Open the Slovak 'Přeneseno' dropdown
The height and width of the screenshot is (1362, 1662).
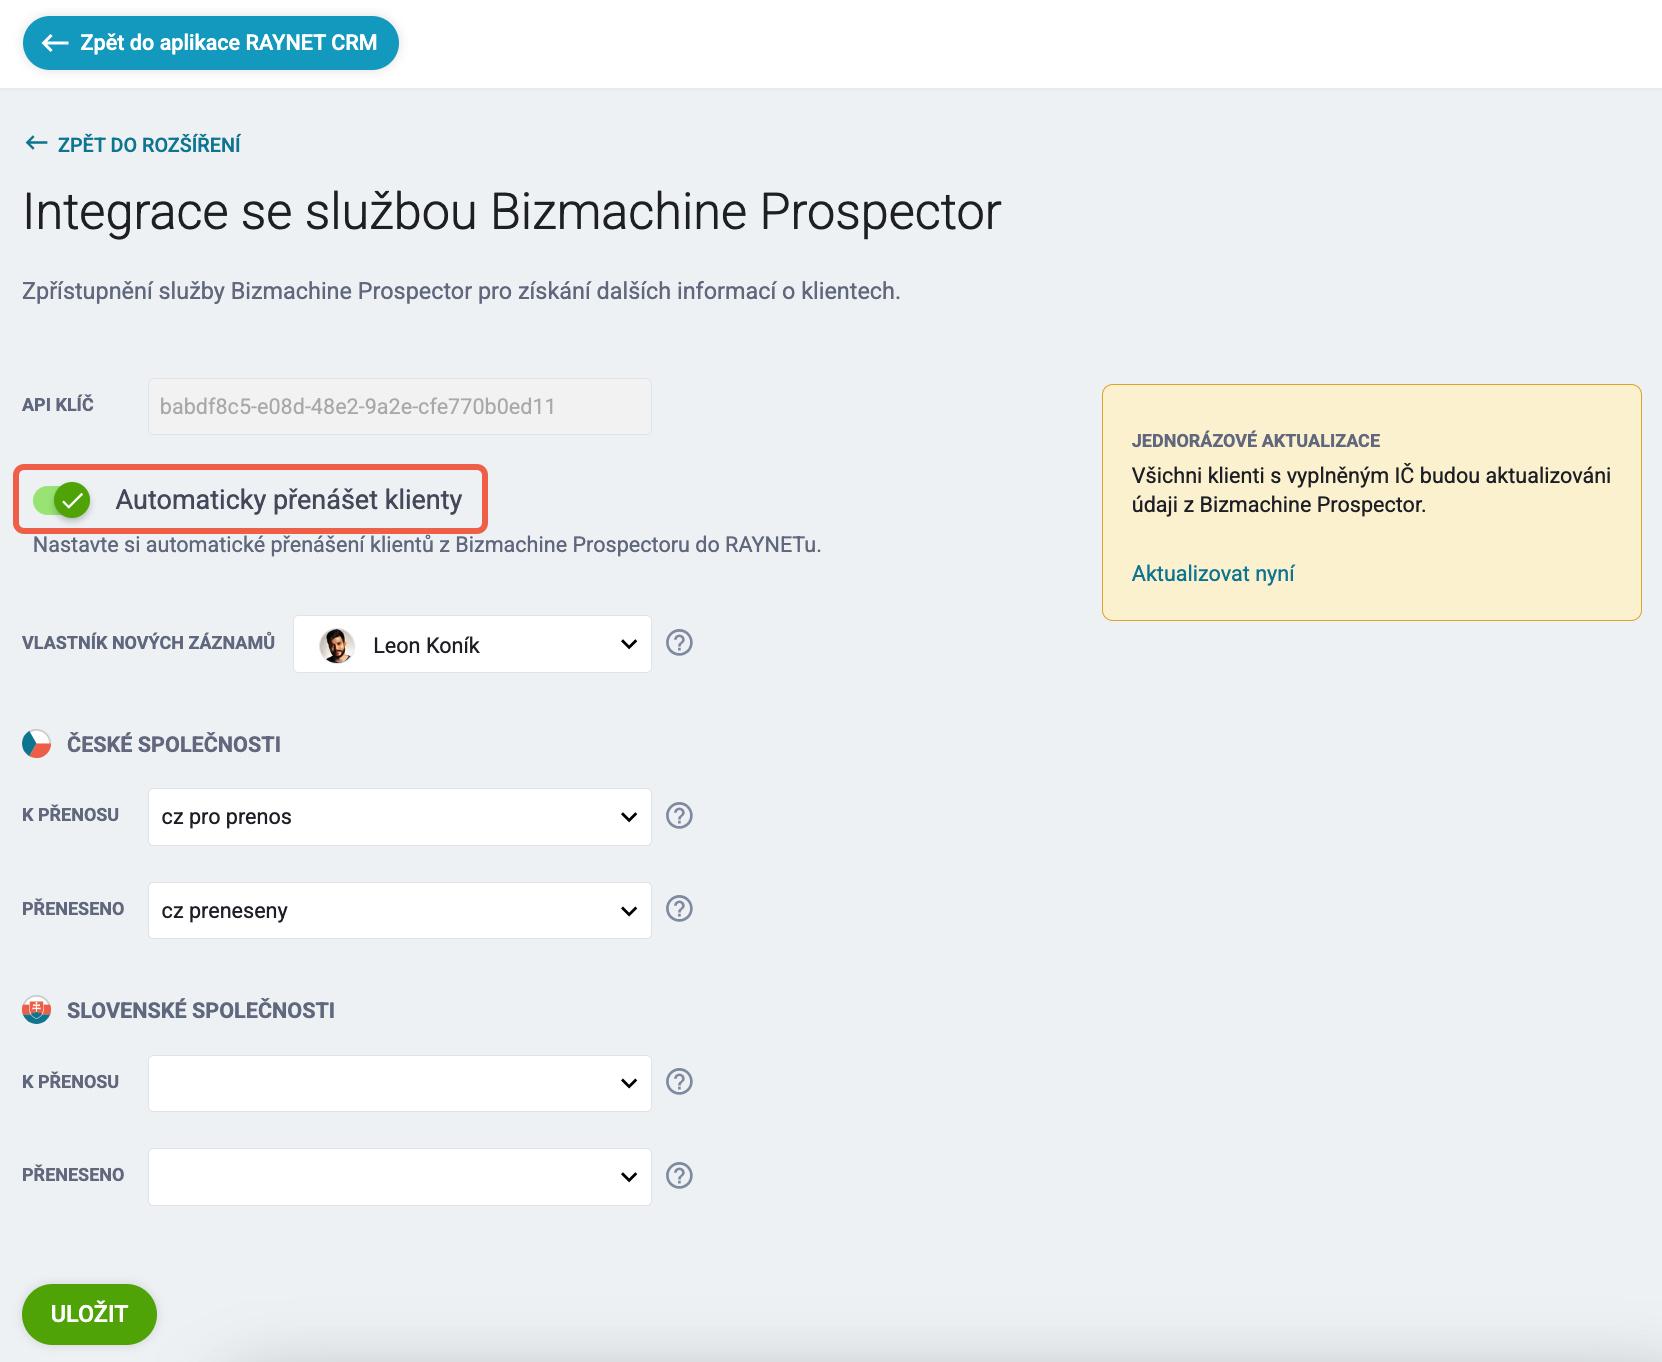coord(400,1177)
